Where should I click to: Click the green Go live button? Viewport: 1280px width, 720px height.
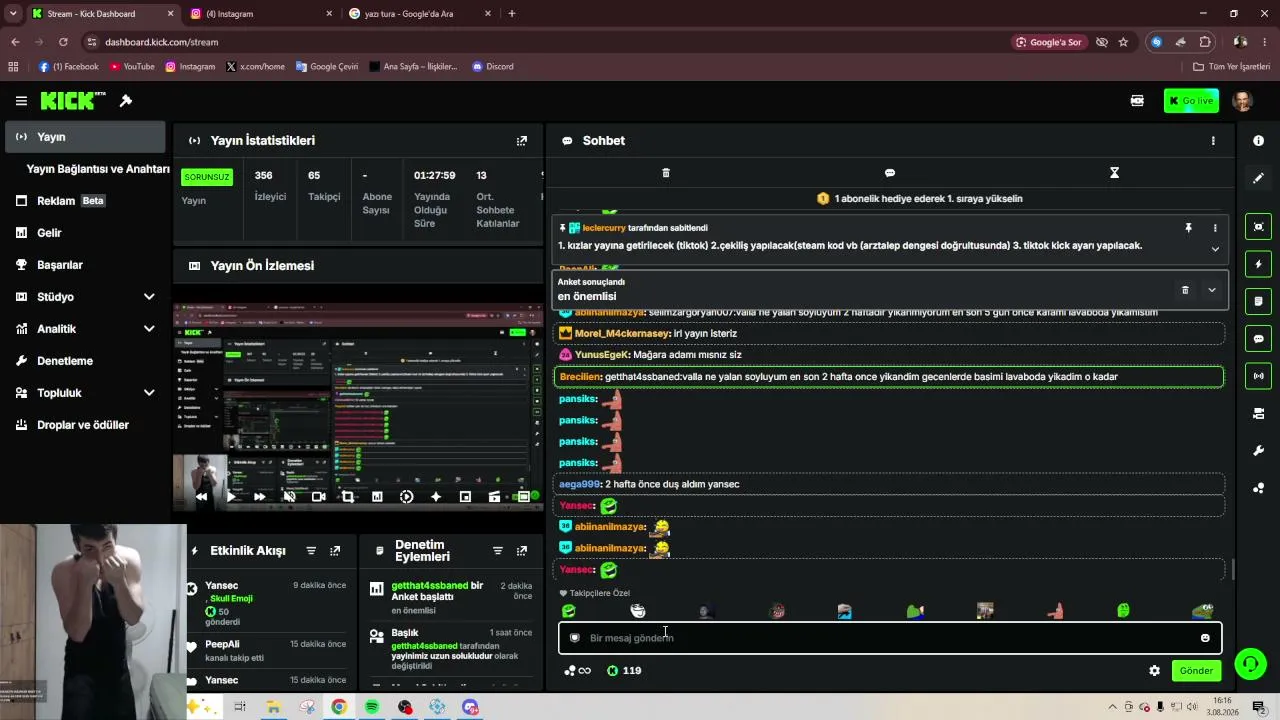[x=1191, y=101]
